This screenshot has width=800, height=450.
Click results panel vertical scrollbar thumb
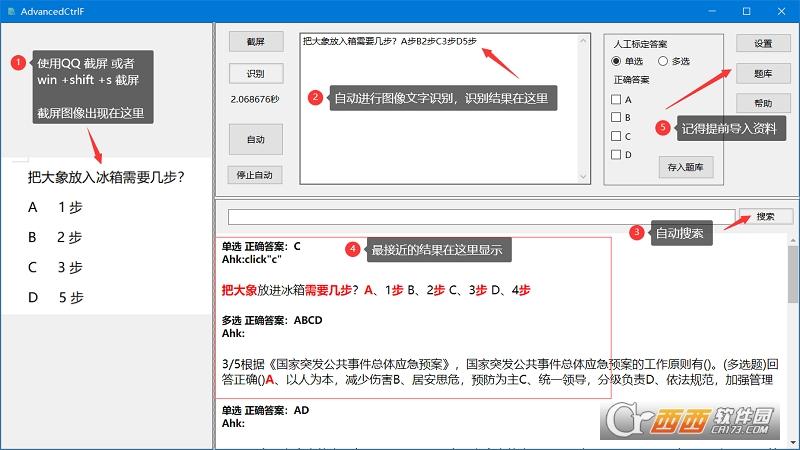(794, 274)
